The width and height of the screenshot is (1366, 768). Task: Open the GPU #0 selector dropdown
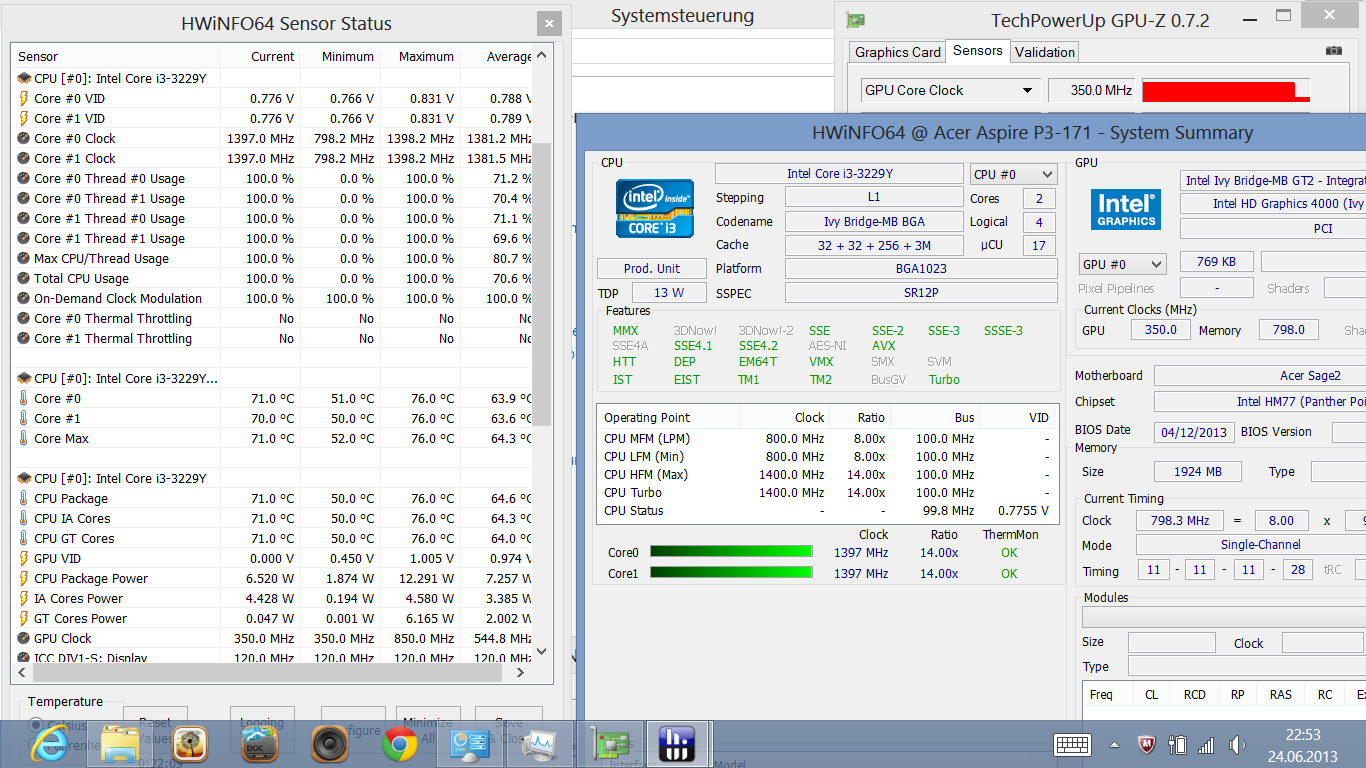coord(1122,264)
